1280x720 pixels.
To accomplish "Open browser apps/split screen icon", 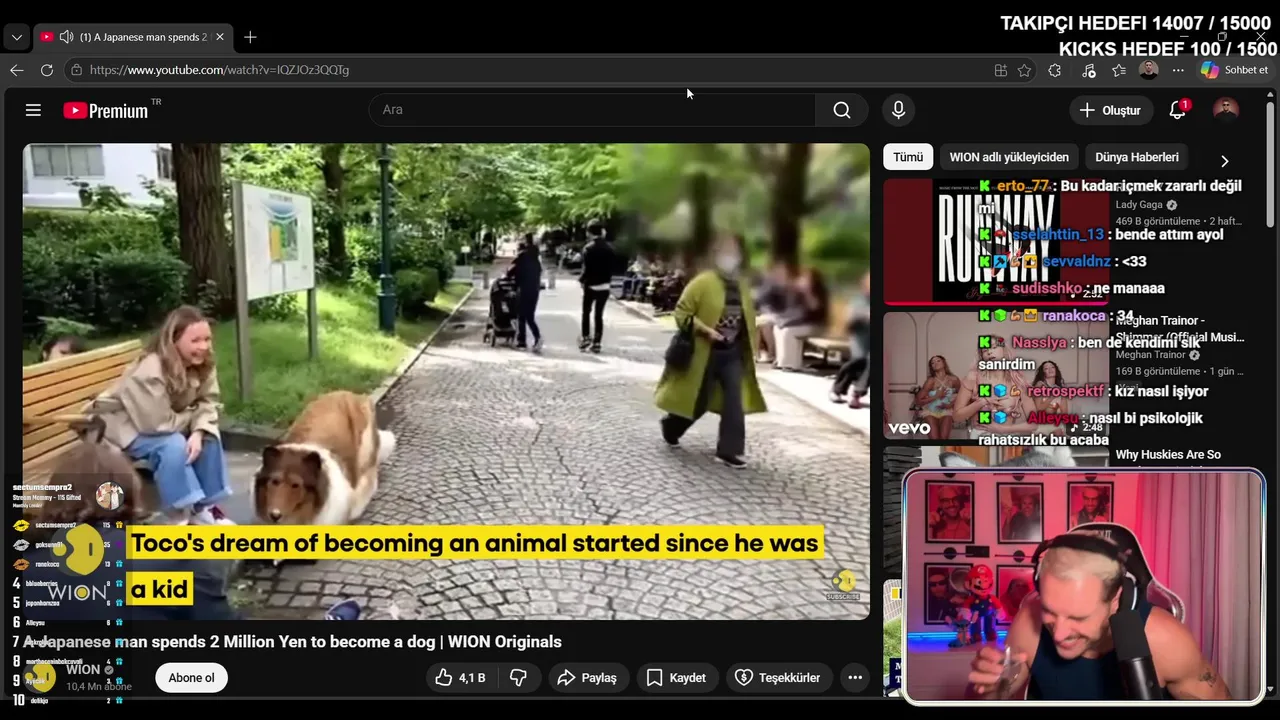I will pyautogui.click(x=1000, y=70).
